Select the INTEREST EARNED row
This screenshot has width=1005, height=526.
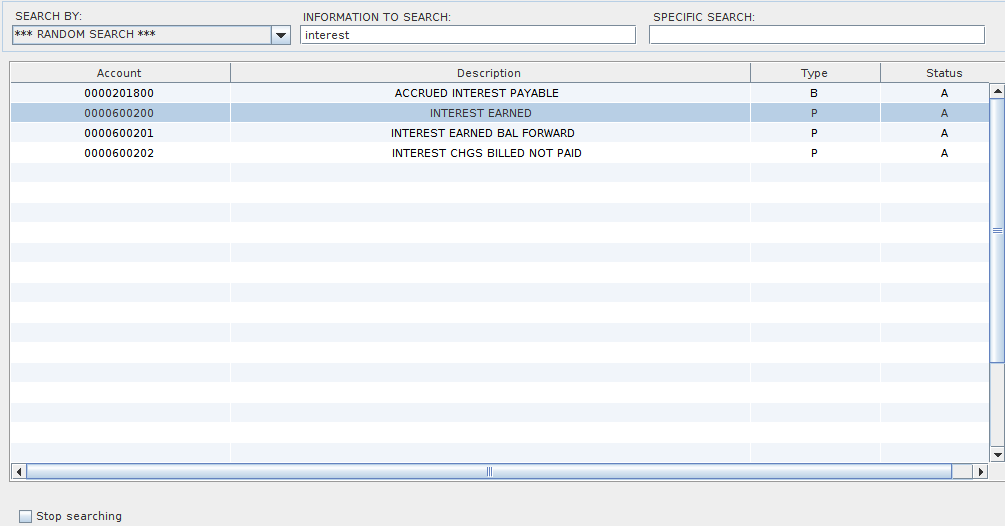pyautogui.click(x=481, y=113)
